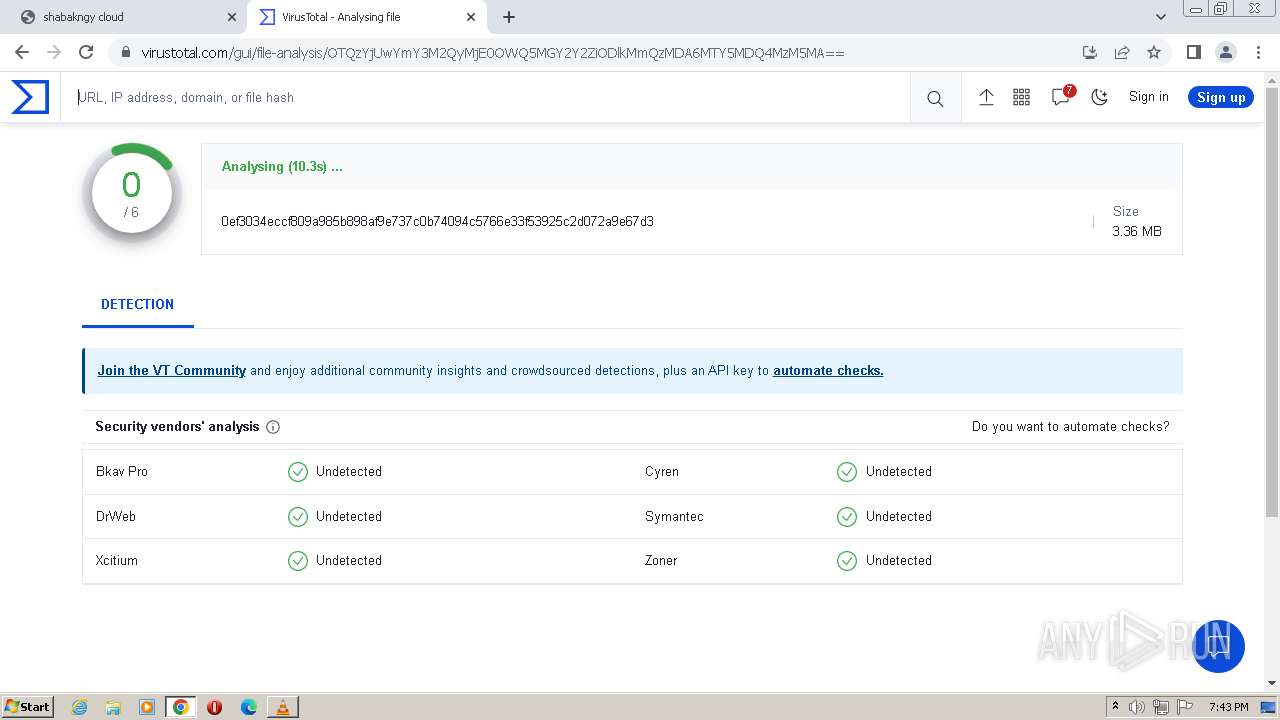The image size is (1280, 720).
Task: Go forward in browser
Action: coord(54,52)
